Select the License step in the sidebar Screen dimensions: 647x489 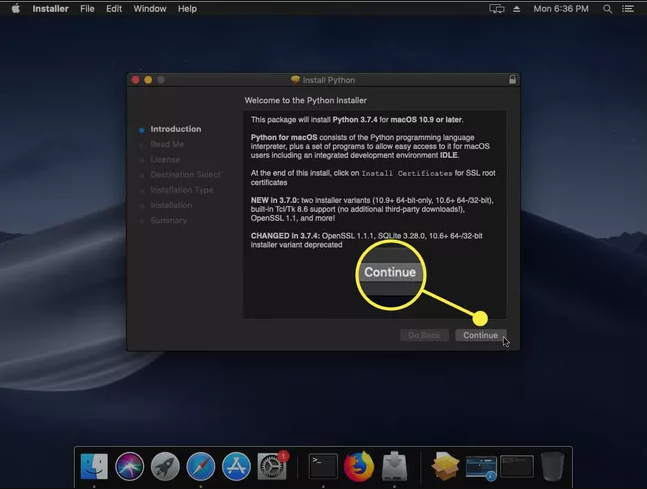[x=165, y=159]
